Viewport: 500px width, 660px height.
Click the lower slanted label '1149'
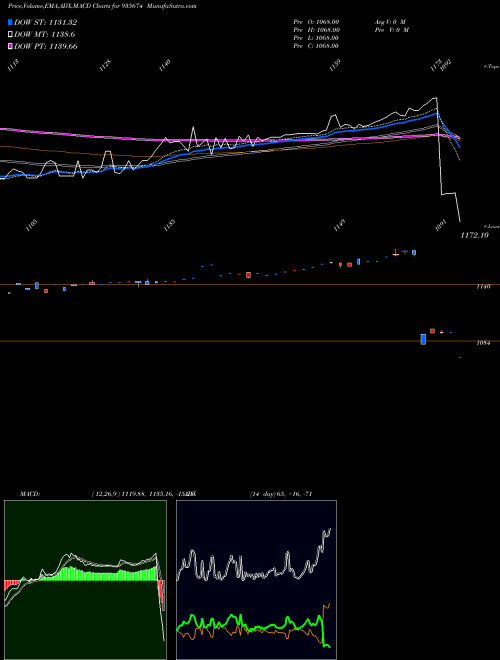pyautogui.click(x=340, y=225)
